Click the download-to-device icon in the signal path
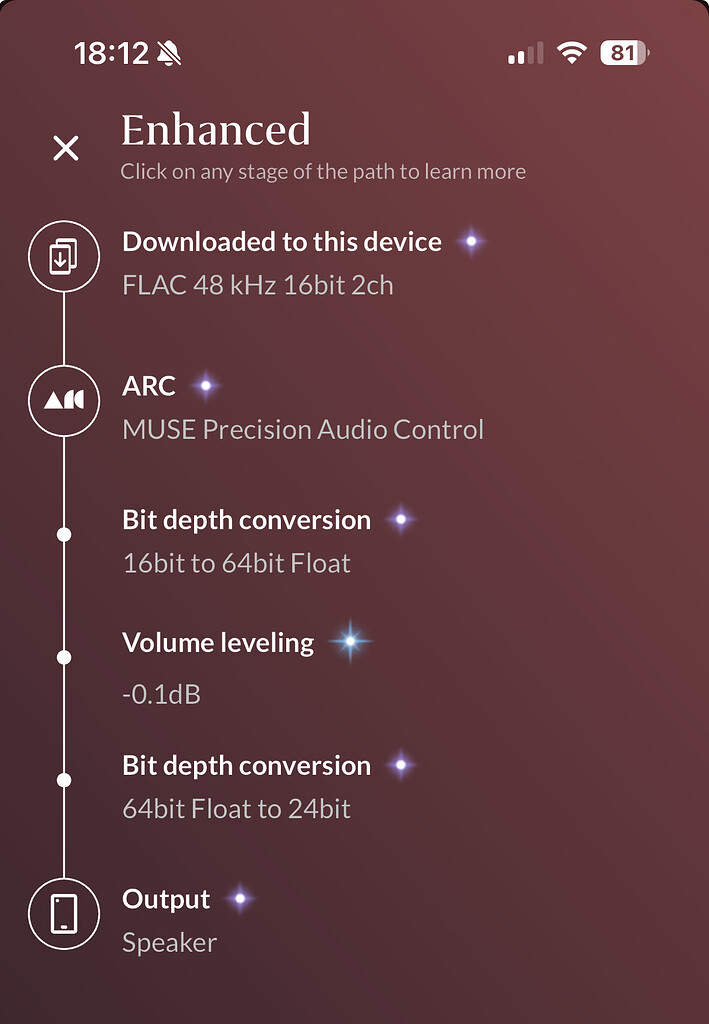This screenshot has width=709, height=1024. click(x=64, y=256)
